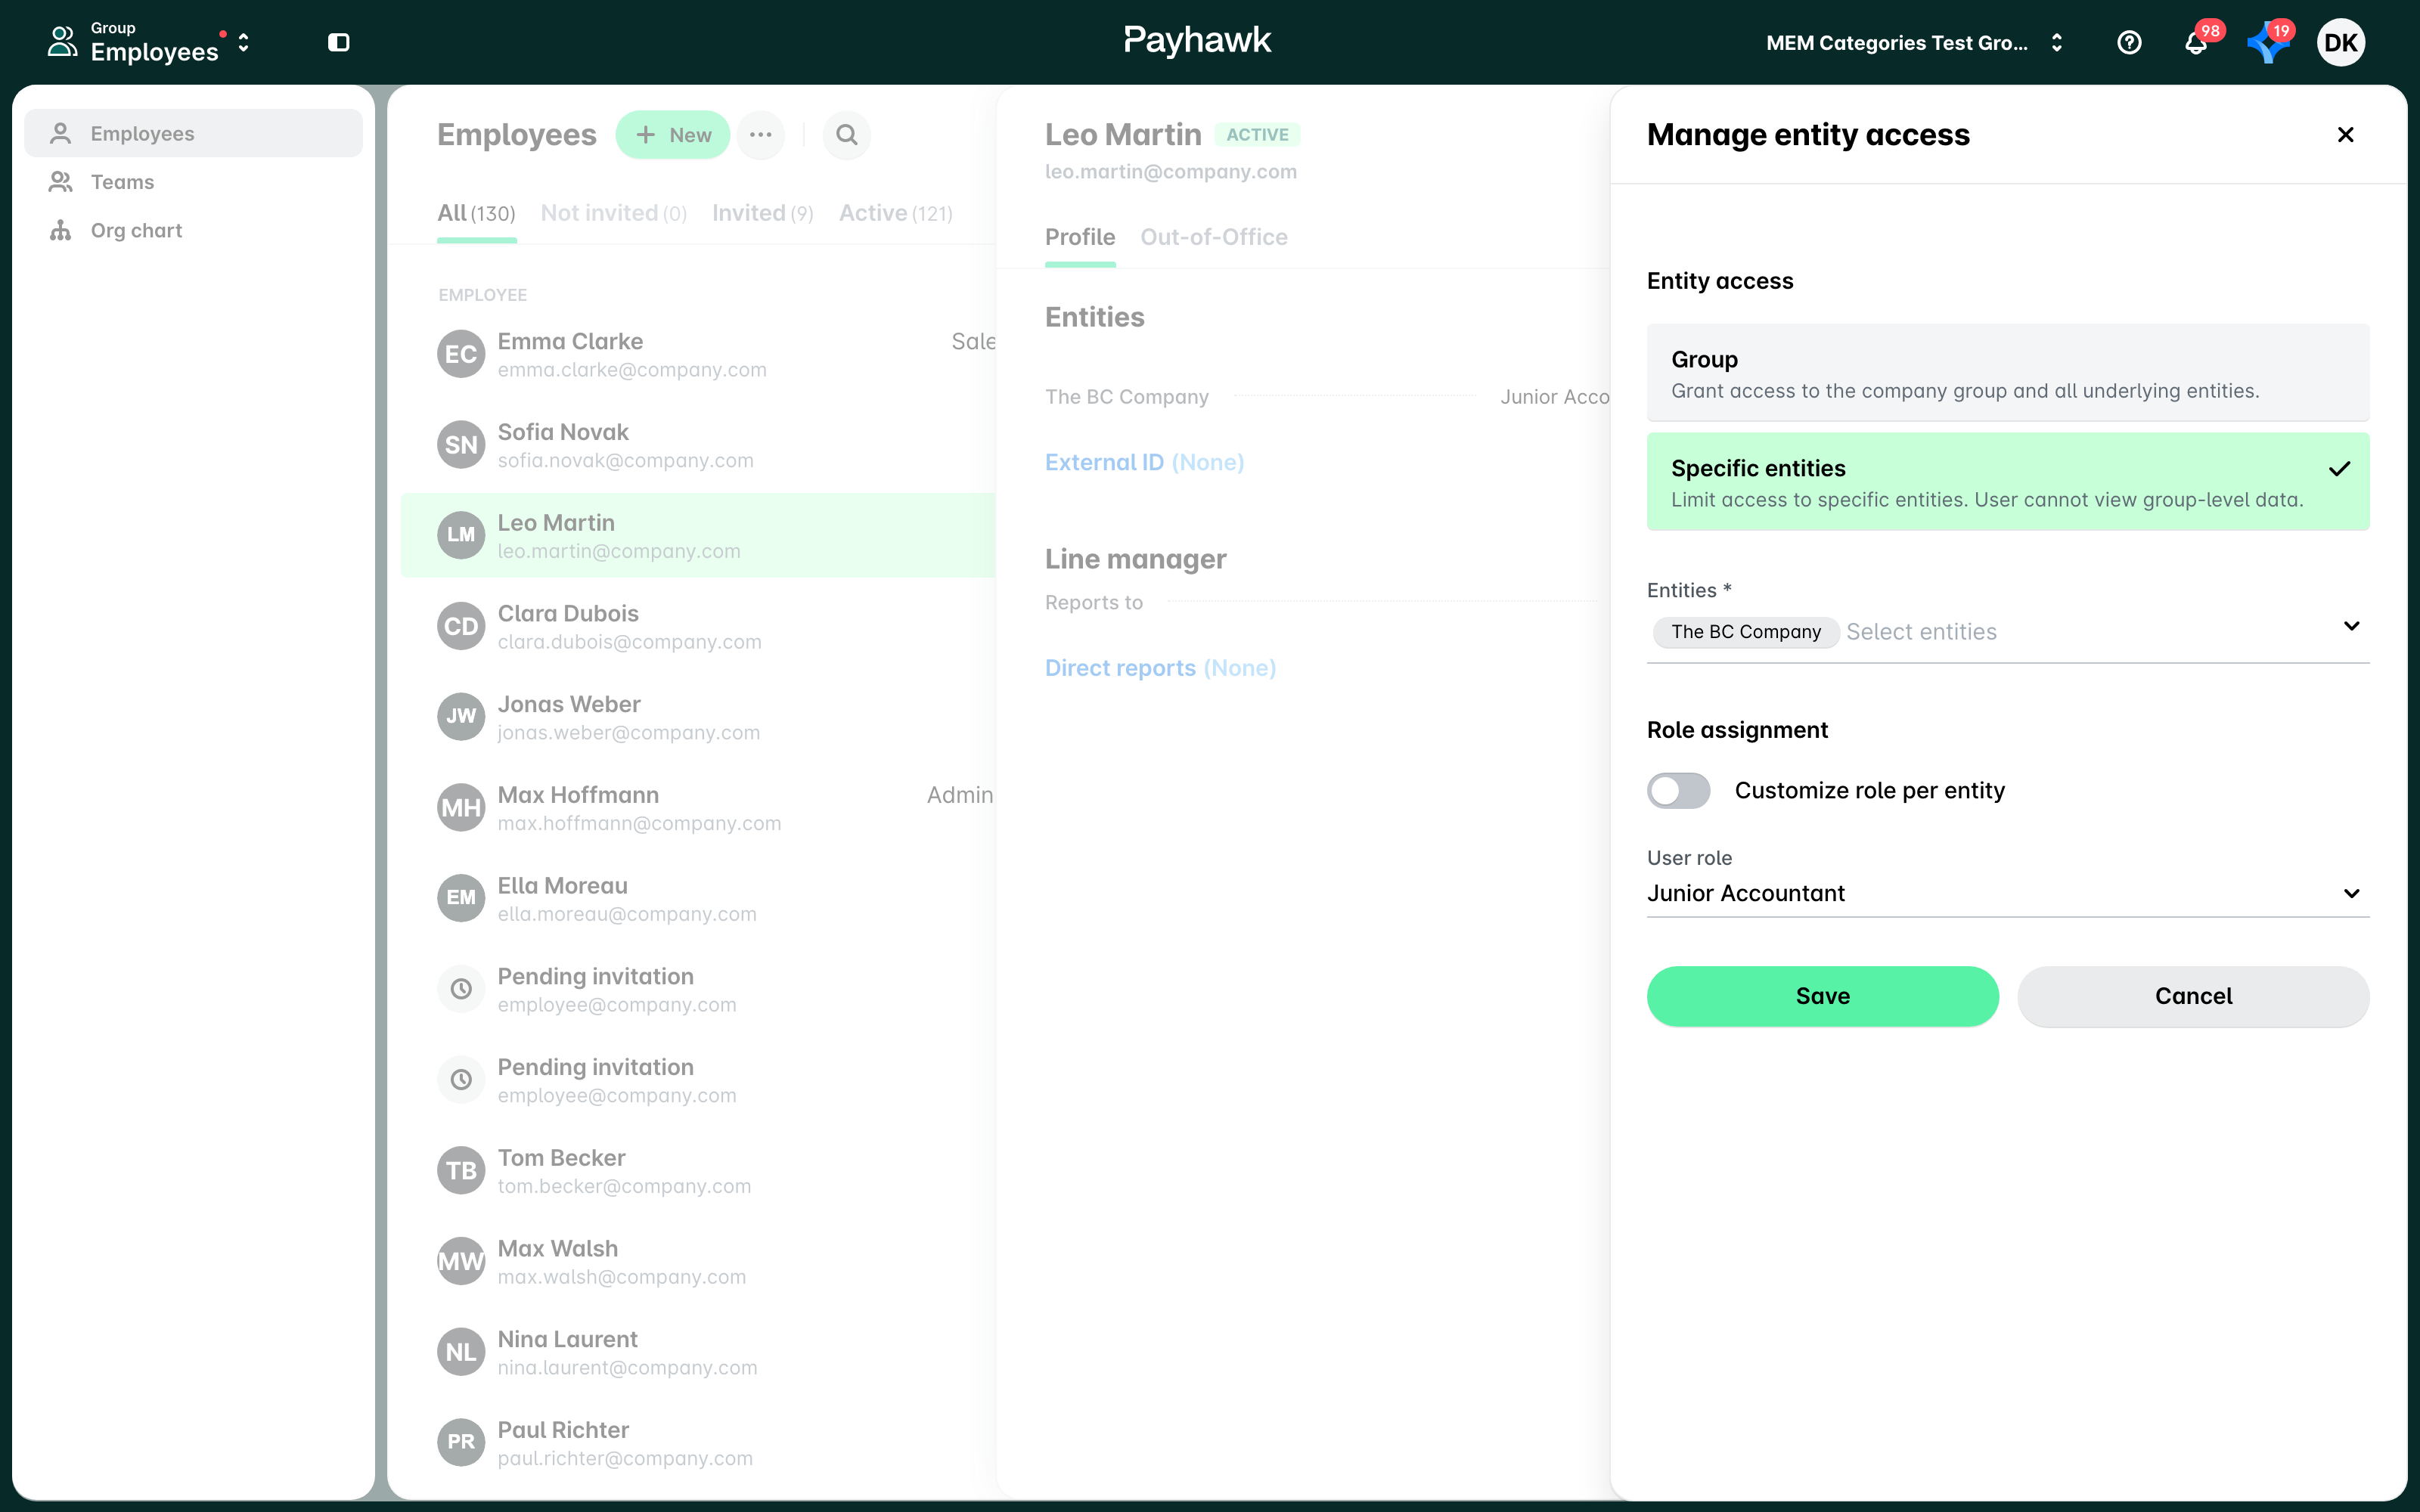The width and height of the screenshot is (2420, 1512).
Task: Click the clock icon of first Pending invitation
Action: (461, 989)
